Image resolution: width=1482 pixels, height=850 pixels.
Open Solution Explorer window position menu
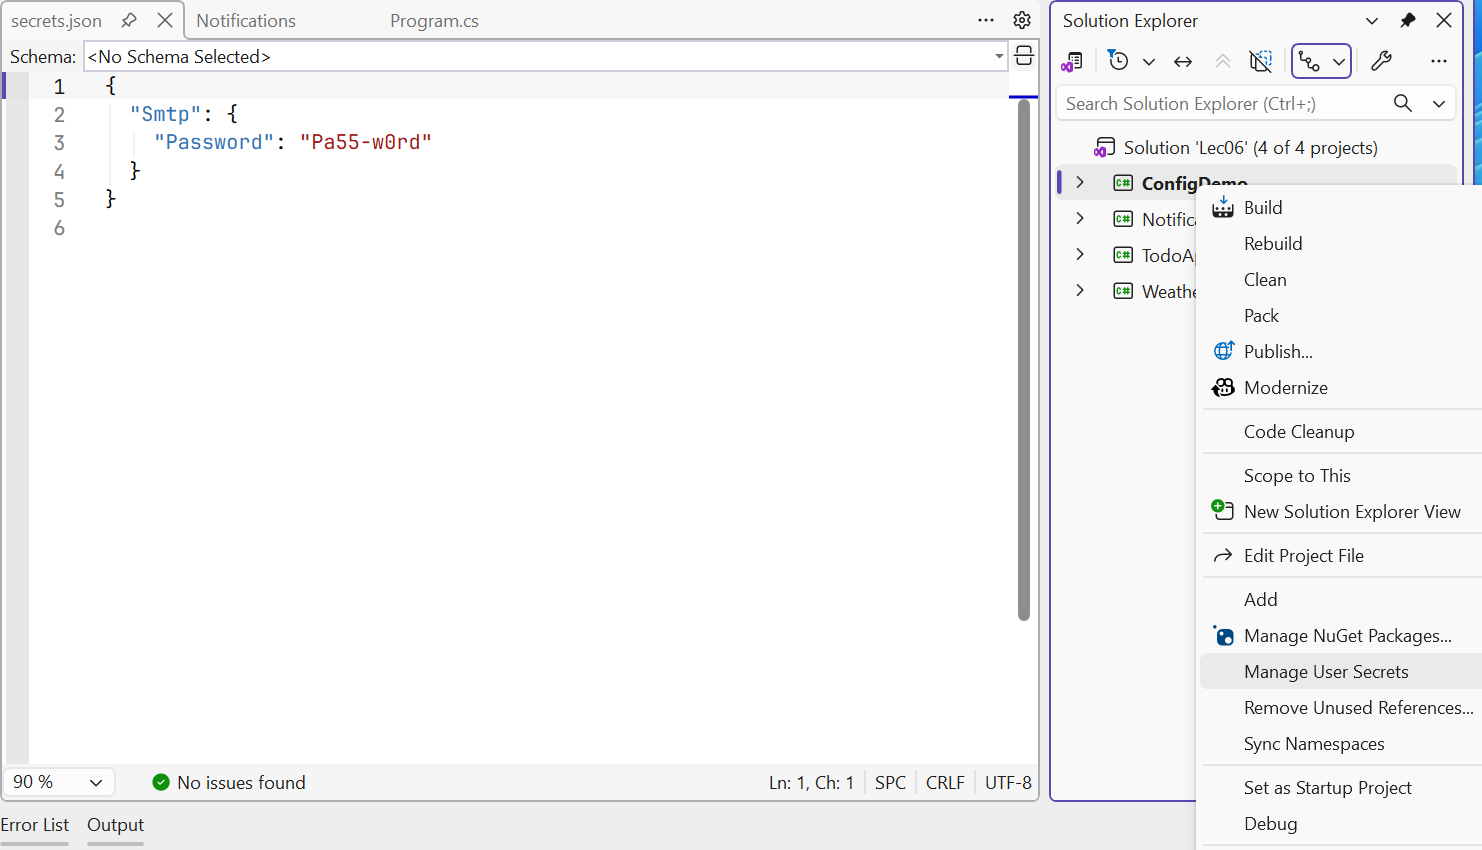(1372, 20)
